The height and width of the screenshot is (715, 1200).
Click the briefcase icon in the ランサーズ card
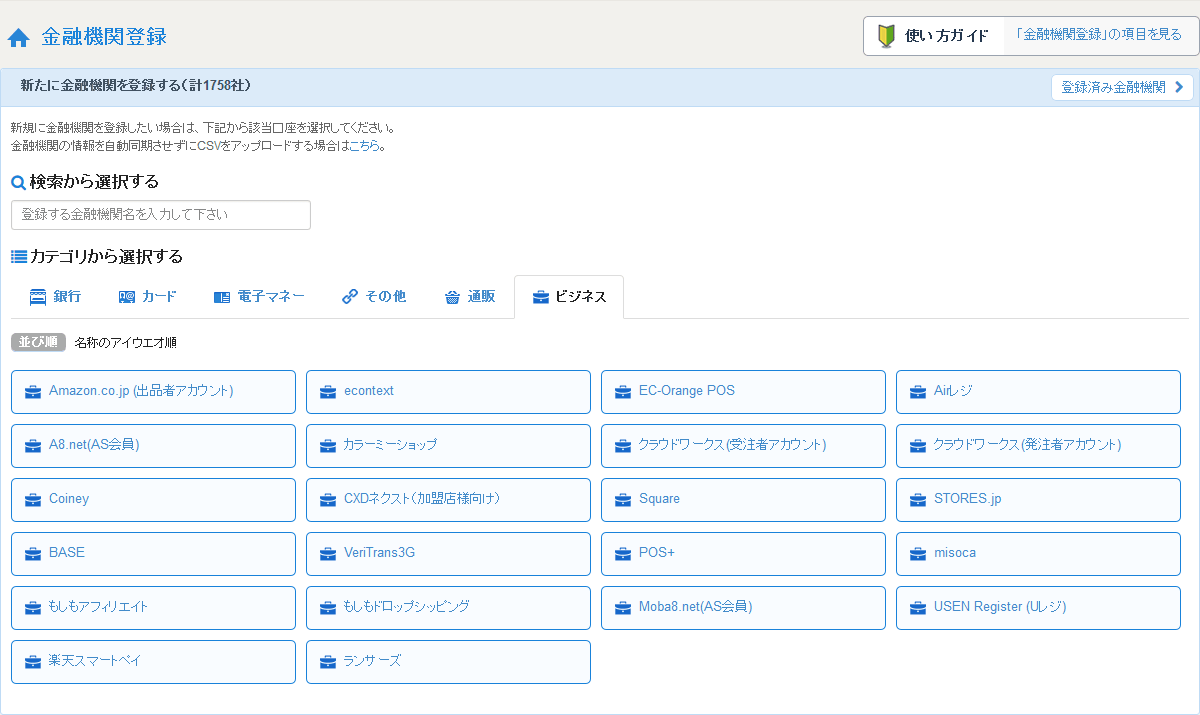click(328, 662)
